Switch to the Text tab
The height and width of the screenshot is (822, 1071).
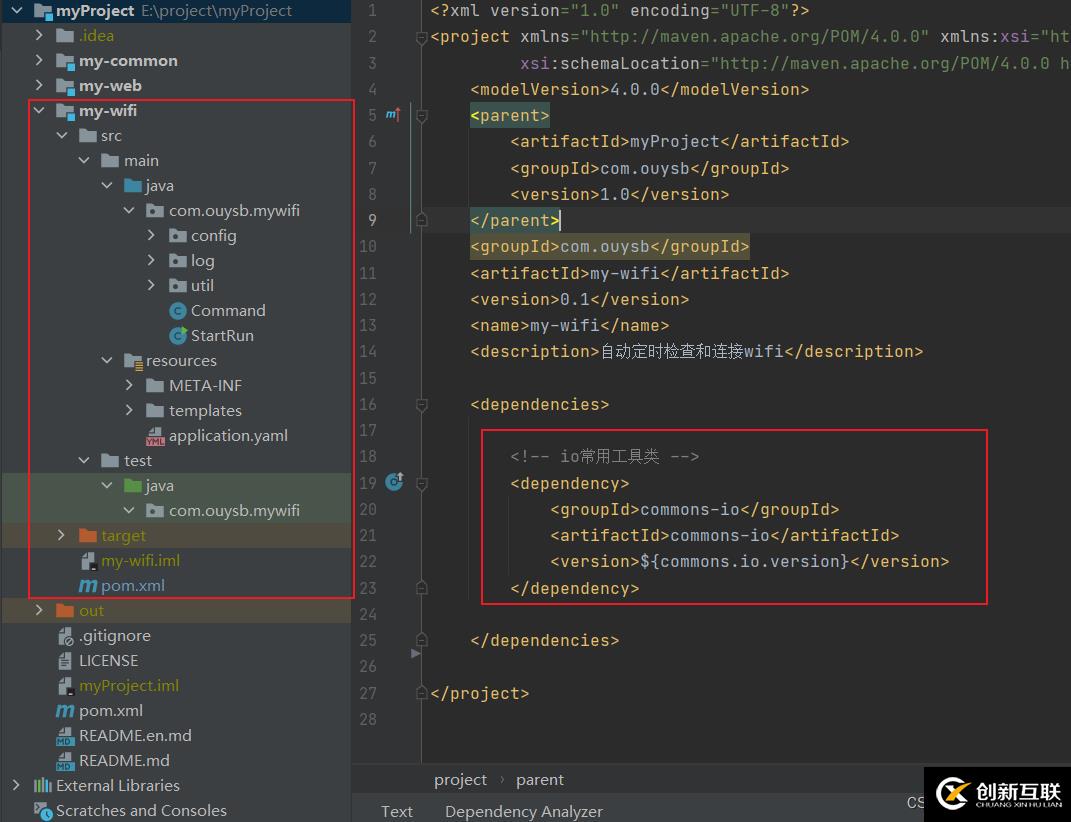point(397,811)
